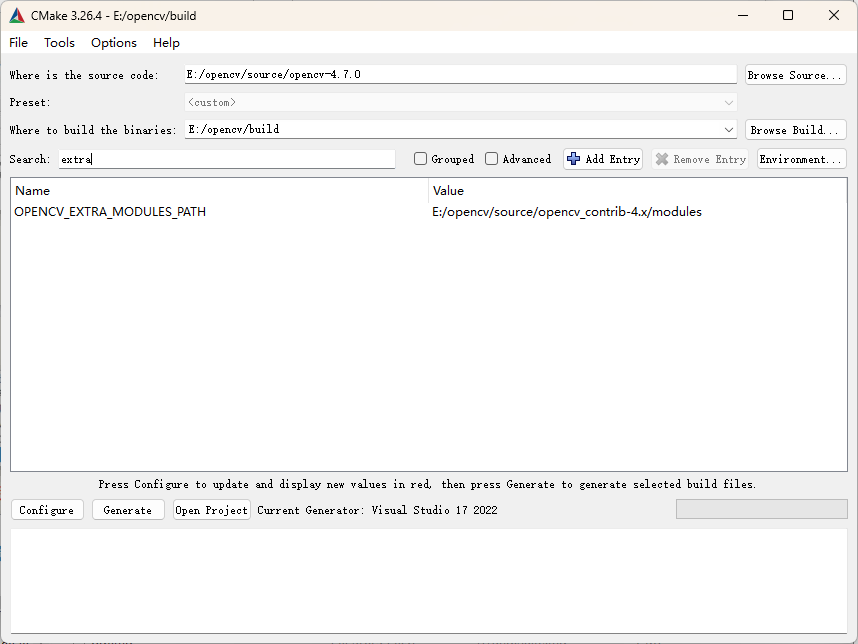Click the blue plus icon on Add Entry
Screen dimensions: 858x644
(x=573, y=159)
